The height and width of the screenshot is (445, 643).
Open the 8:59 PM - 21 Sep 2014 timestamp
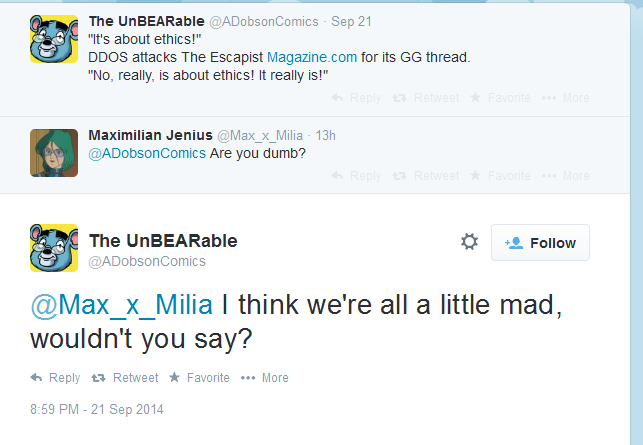(97, 409)
